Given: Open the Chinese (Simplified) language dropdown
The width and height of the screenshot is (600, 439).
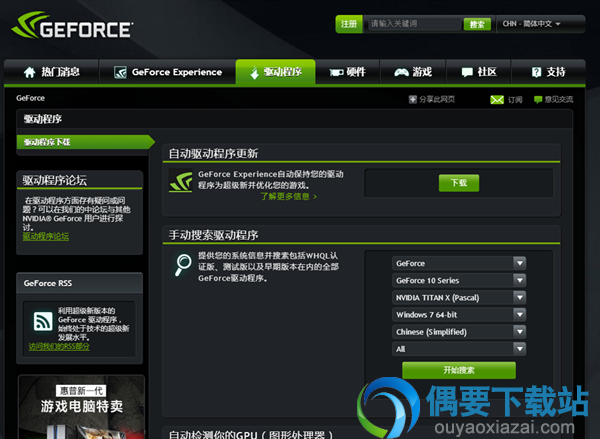Looking at the screenshot, I should 459,332.
